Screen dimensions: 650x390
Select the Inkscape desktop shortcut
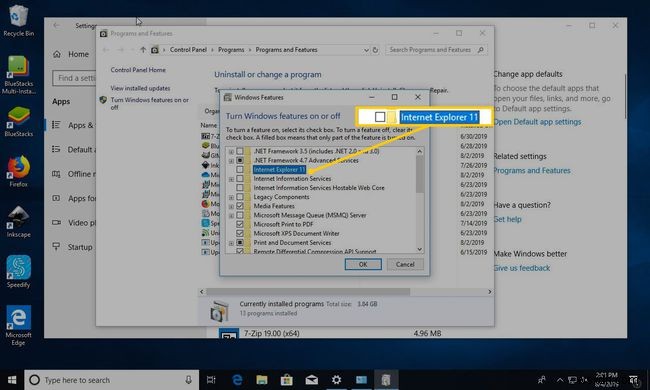[x=18, y=222]
